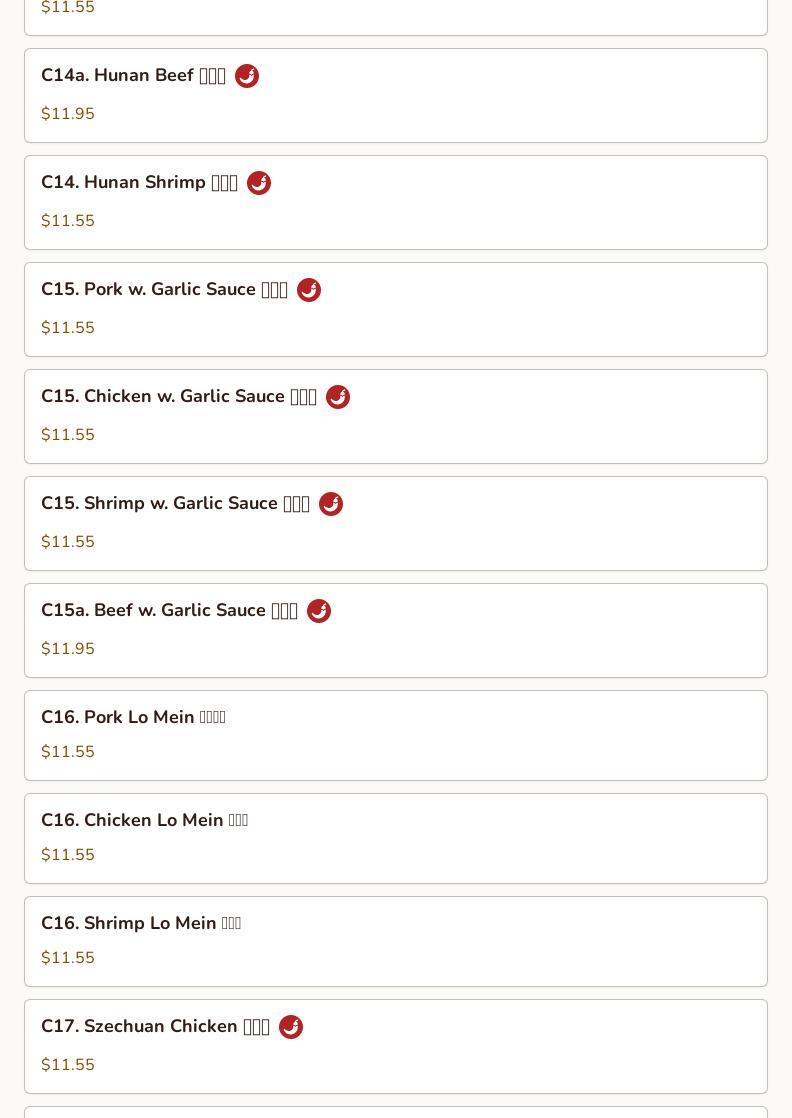Open C15. Shrimp w. Garlic Sauce
This screenshot has width=792, height=1118.
coord(396,523)
